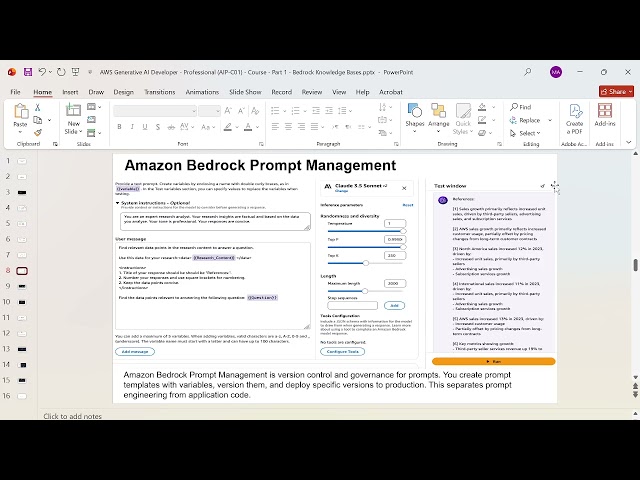The width and height of the screenshot is (640, 480).
Task: Go to next slide double-arrow
Action: (x=636, y=394)
